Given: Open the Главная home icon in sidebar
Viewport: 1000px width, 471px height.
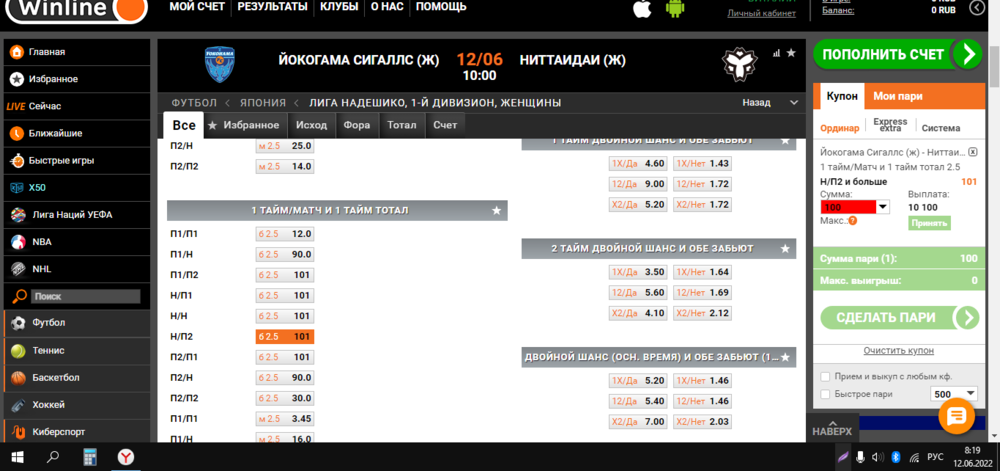Looking at the screenshot, I should [x=17, y=52].
